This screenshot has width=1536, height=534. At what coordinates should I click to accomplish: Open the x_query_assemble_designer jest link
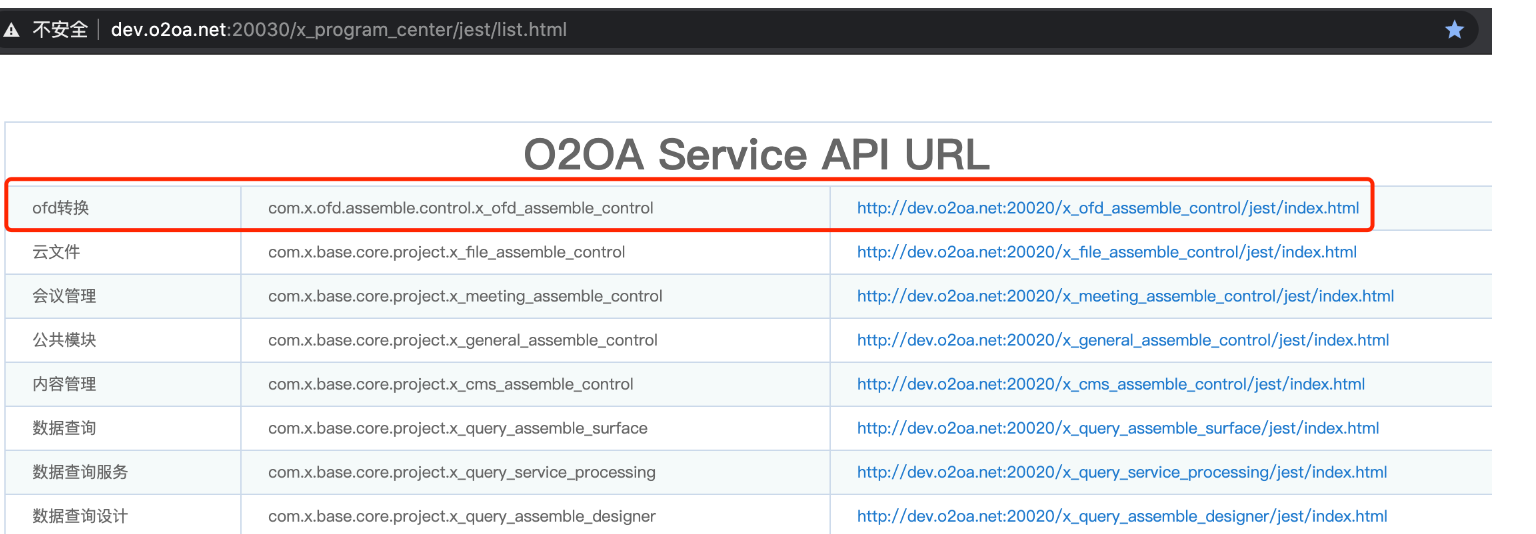point(1121,516)
